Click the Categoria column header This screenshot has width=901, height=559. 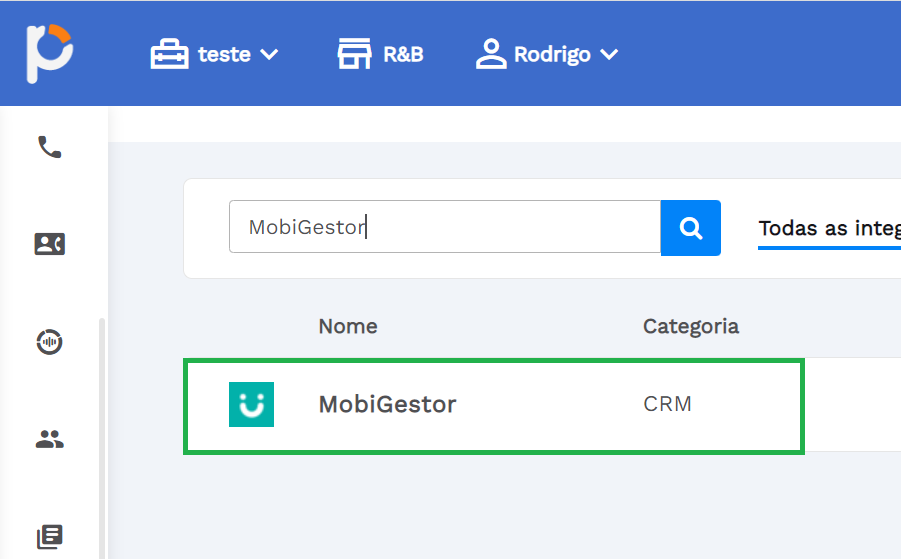(691, 326)
